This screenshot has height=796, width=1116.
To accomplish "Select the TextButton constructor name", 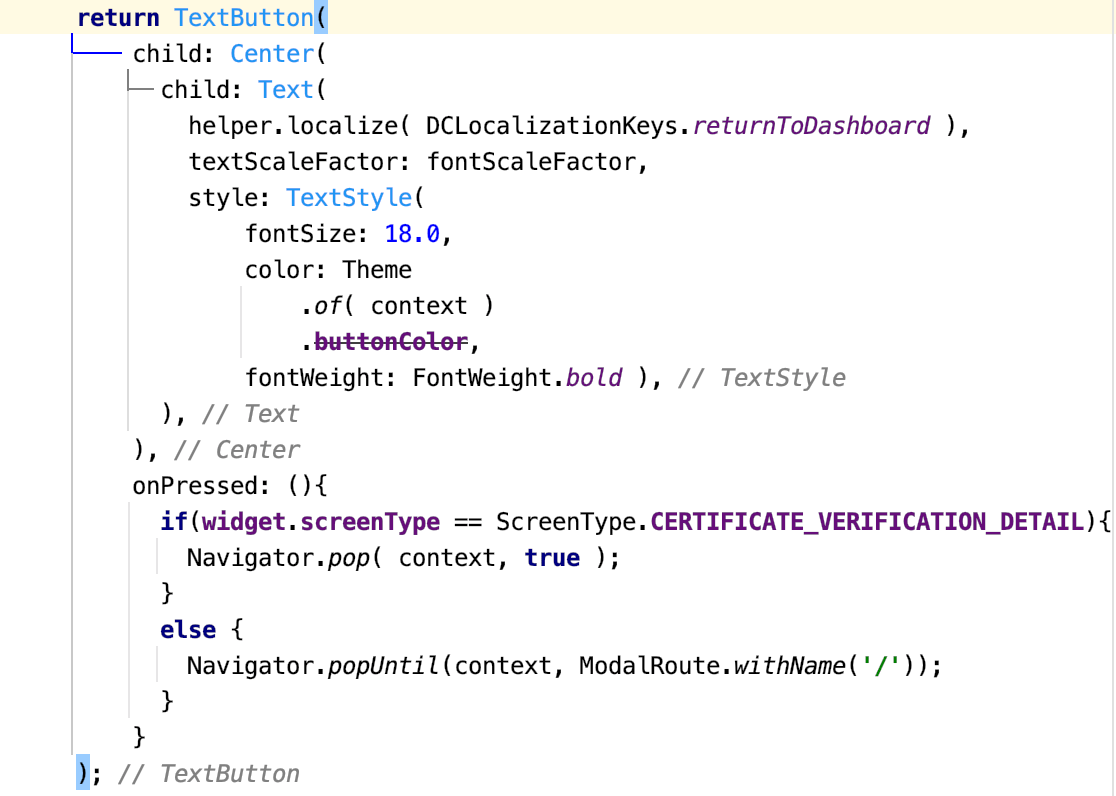I will 245,17.
